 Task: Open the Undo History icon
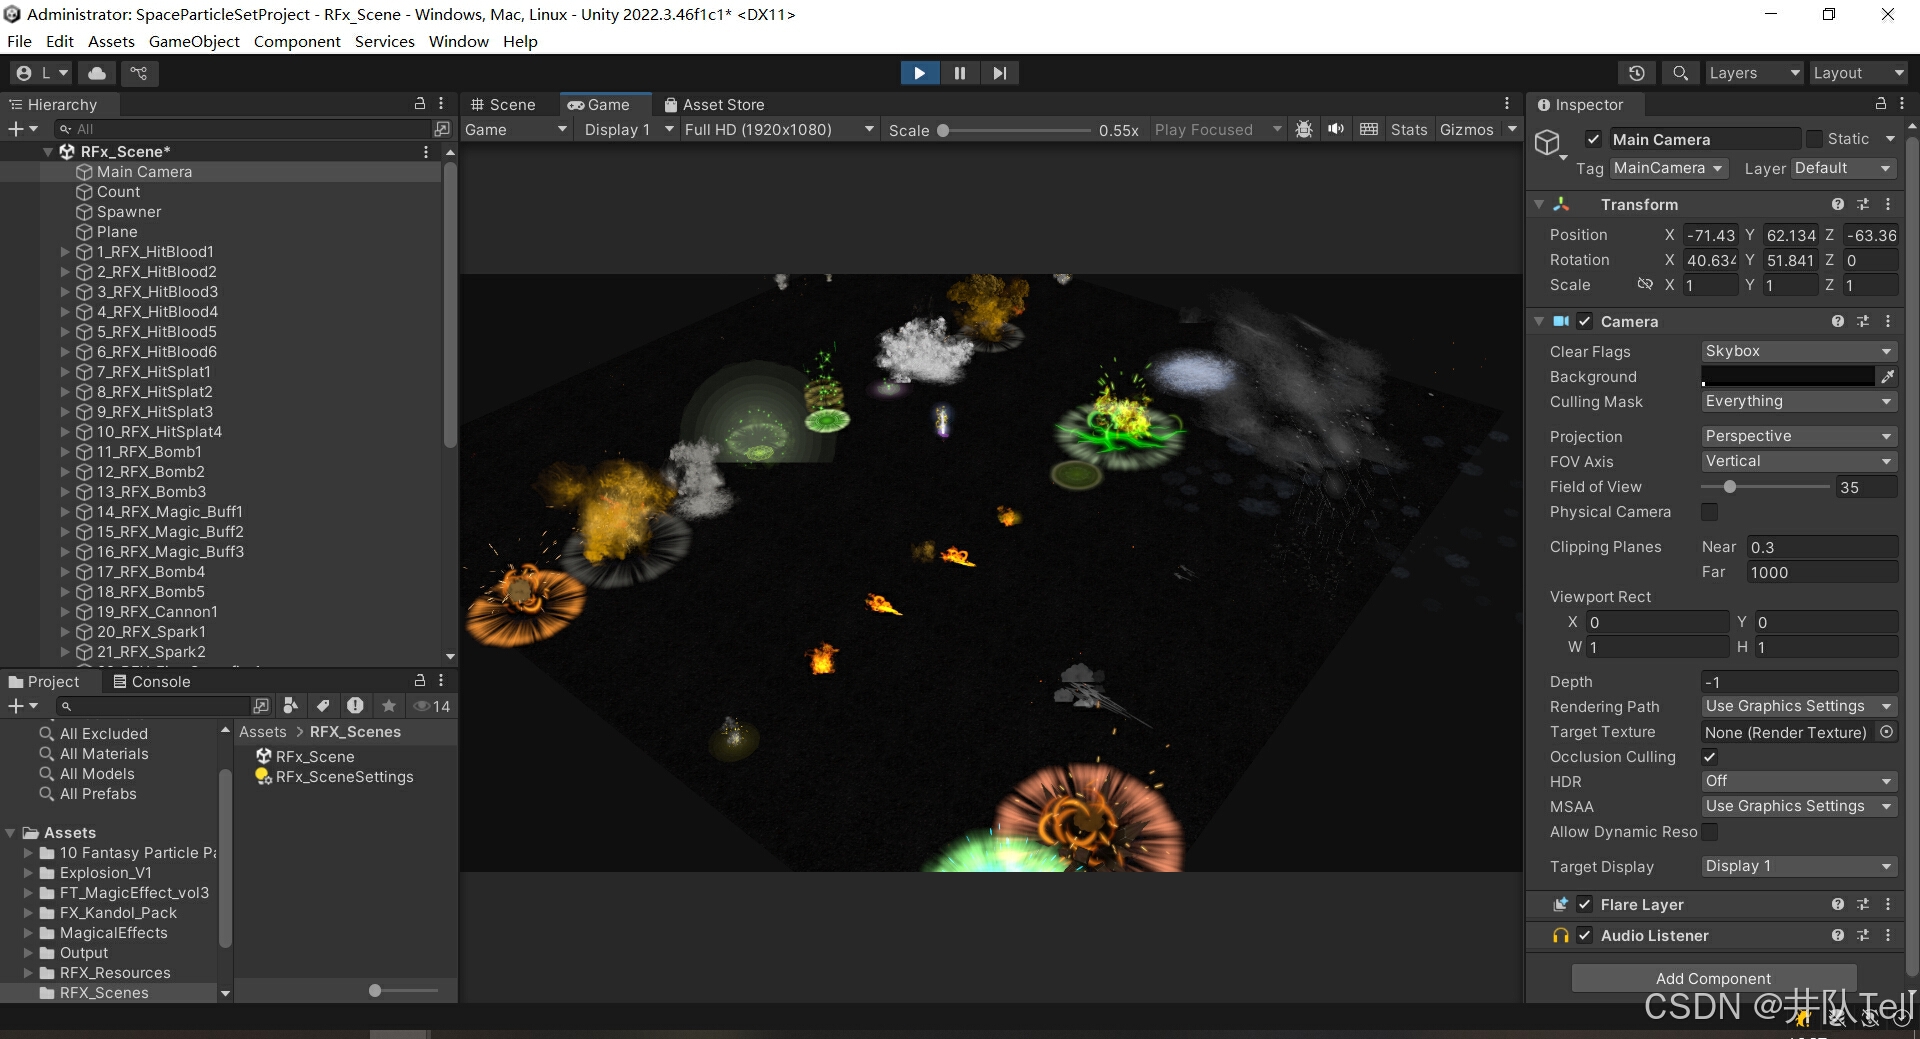tap(1636, 73)
